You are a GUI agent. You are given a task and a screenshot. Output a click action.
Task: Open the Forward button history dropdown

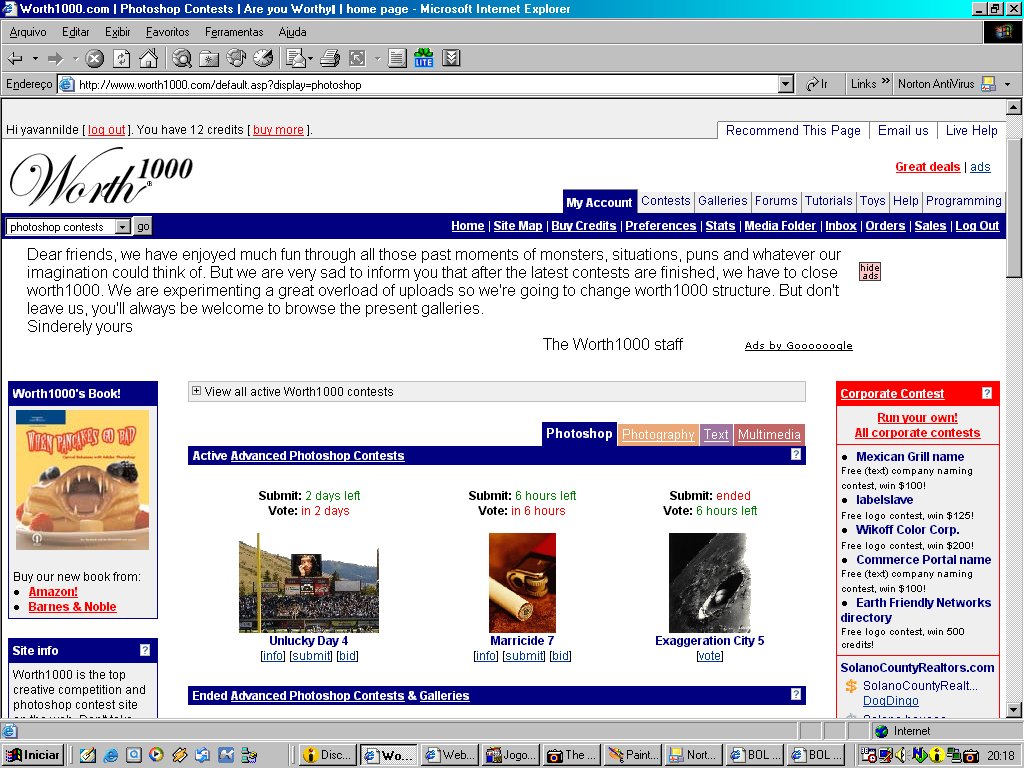click(x=75, y=59)
